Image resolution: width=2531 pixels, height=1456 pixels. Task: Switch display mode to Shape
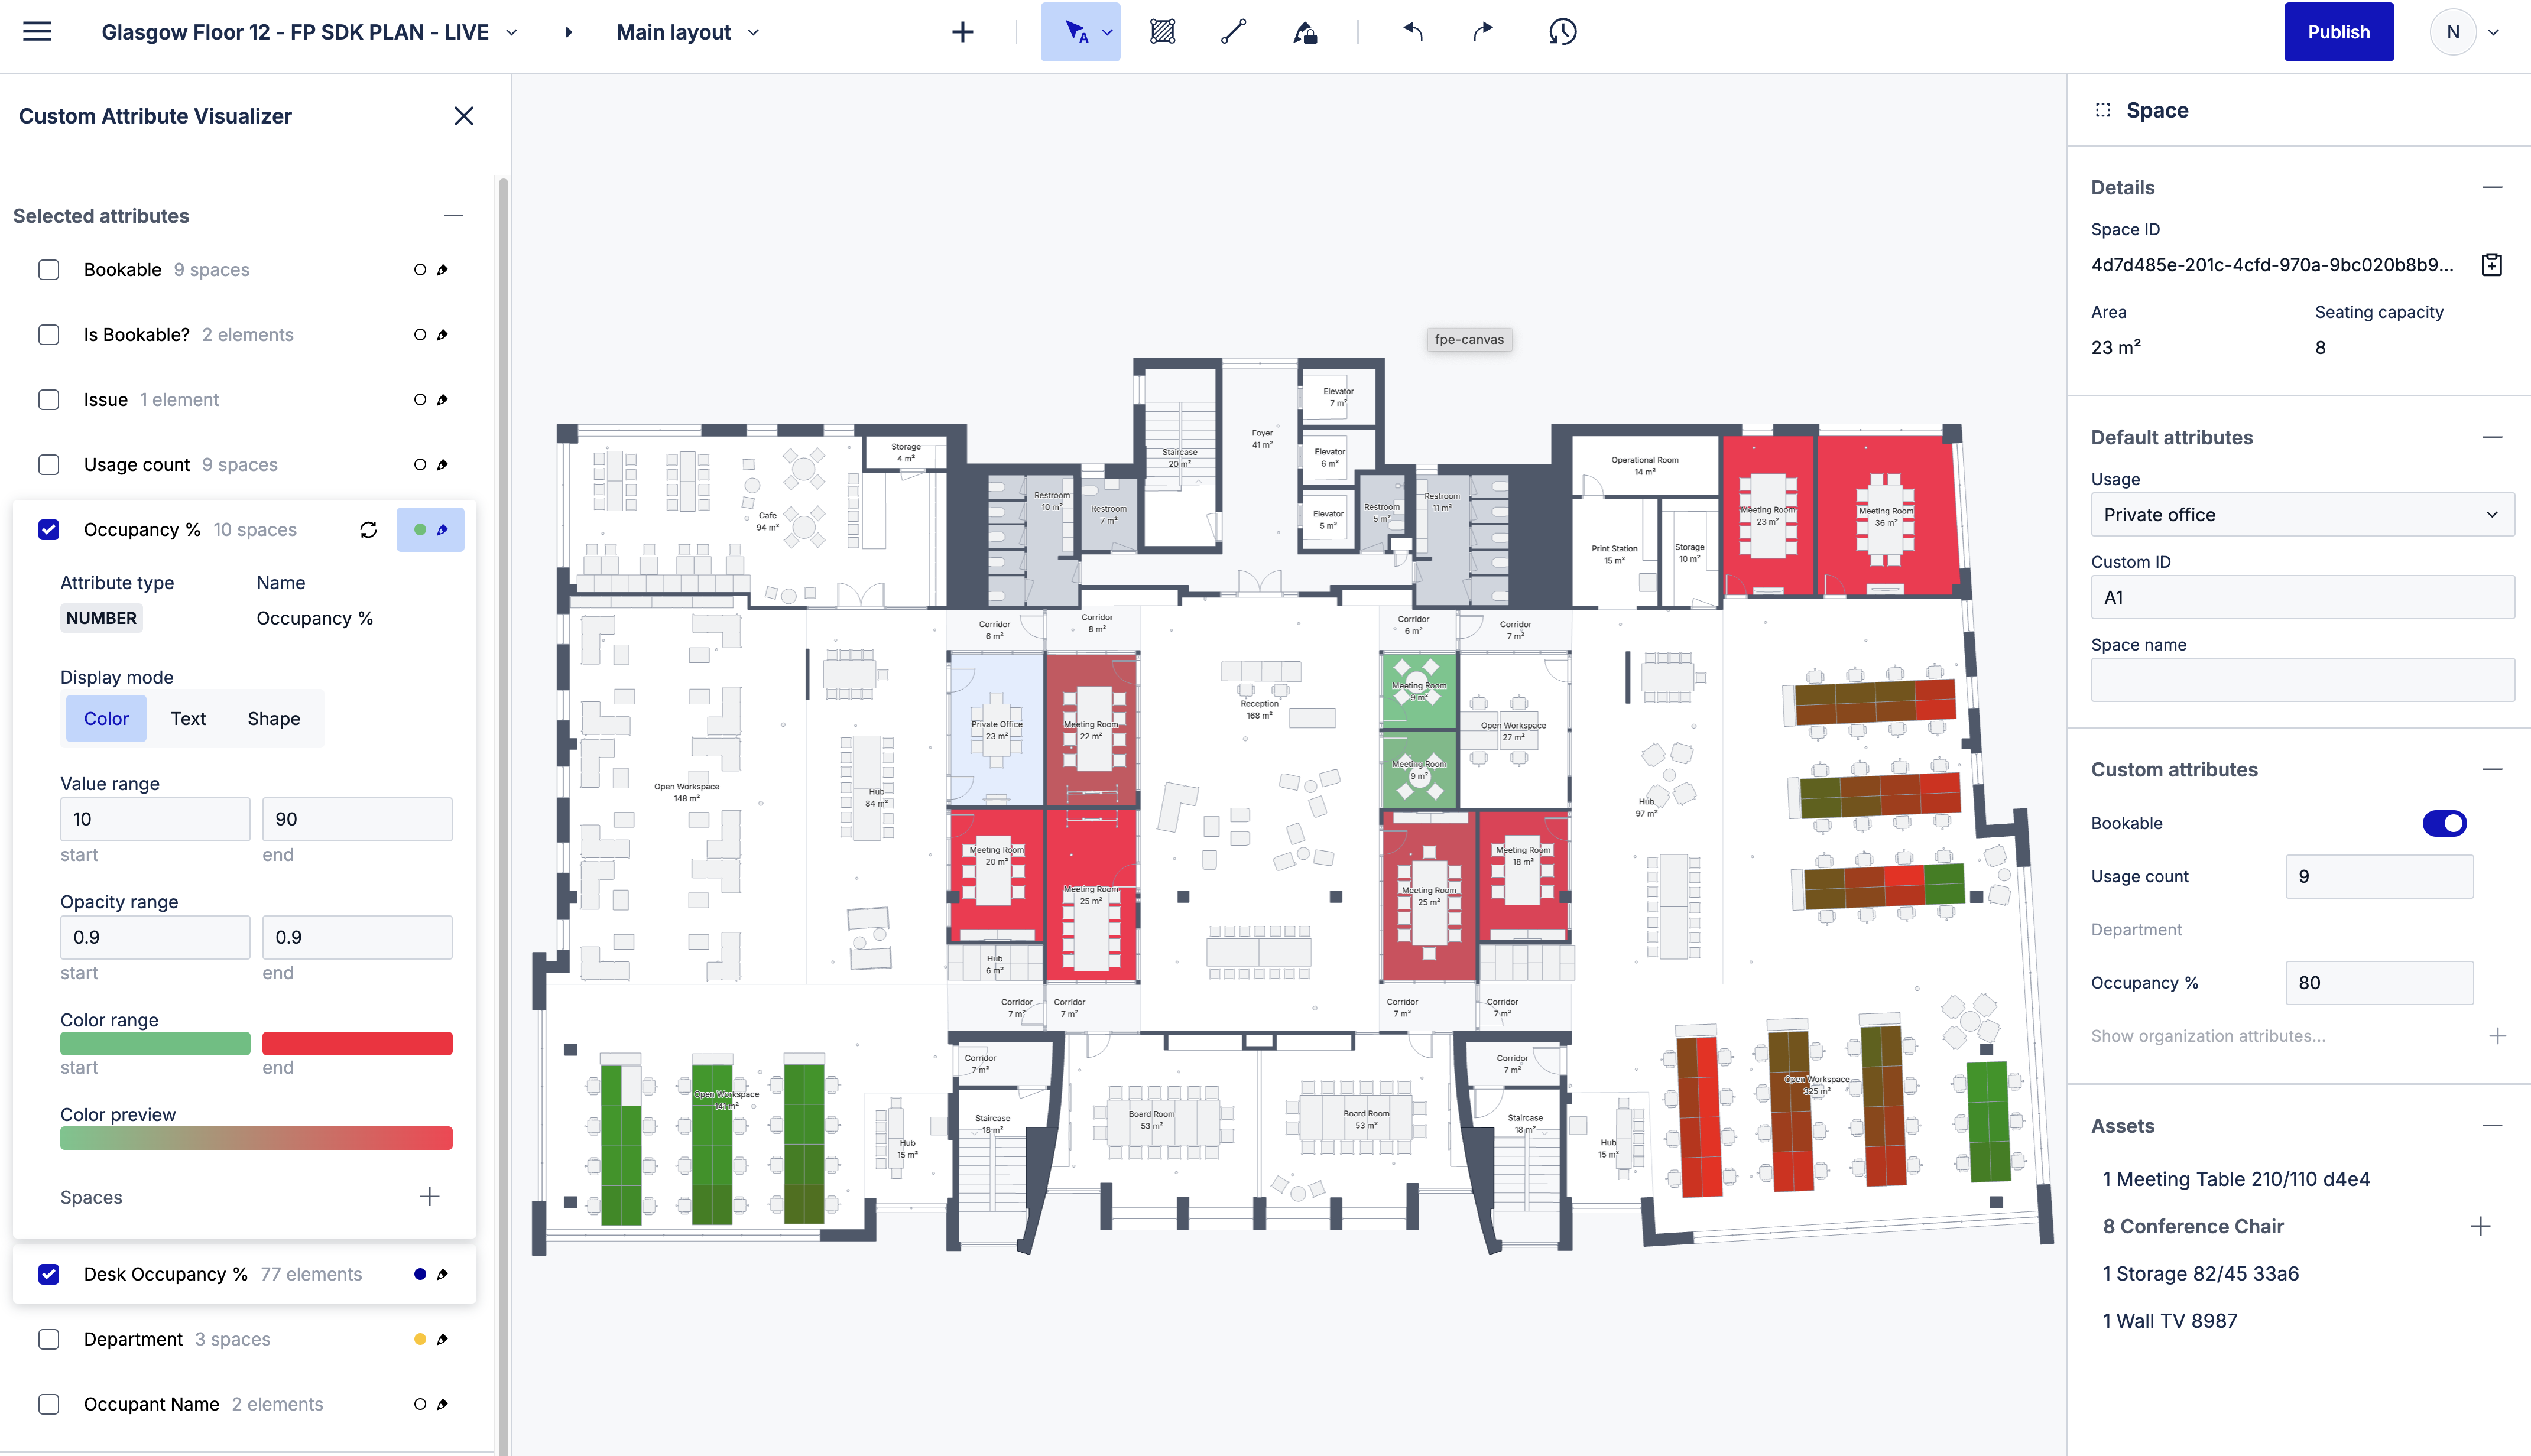coord(274,718)
